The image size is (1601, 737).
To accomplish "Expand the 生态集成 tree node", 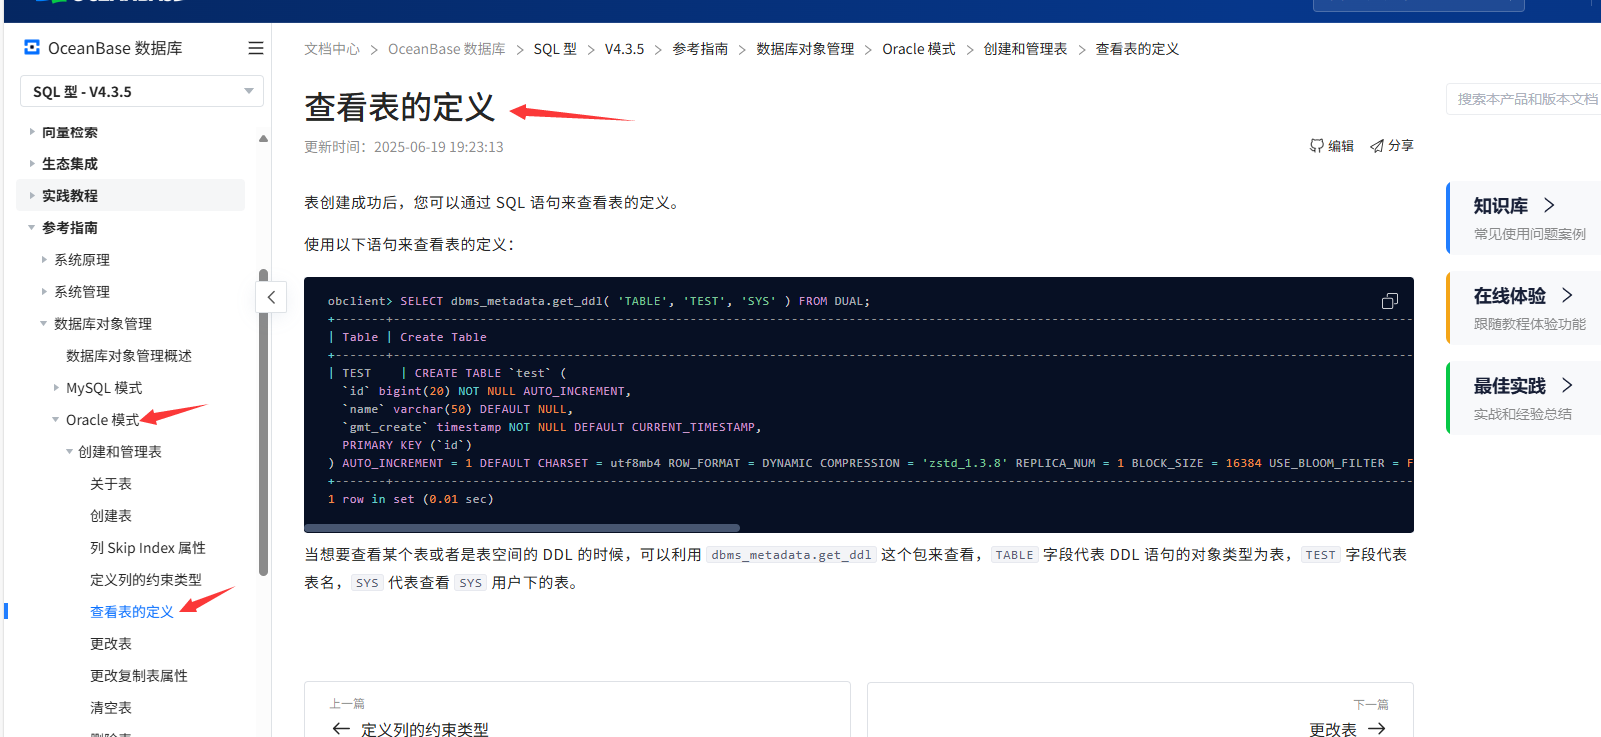I will 32,164.
